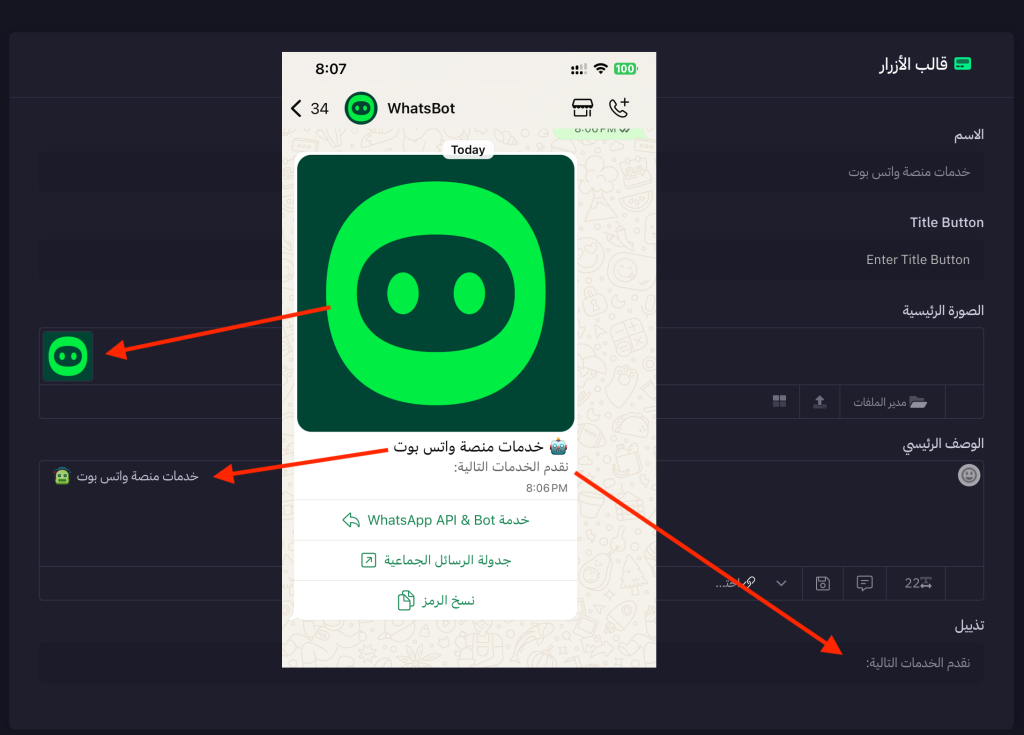Select the green robot image thumbnail
This screenshot has height=735, width=1024.
(68, 356)
